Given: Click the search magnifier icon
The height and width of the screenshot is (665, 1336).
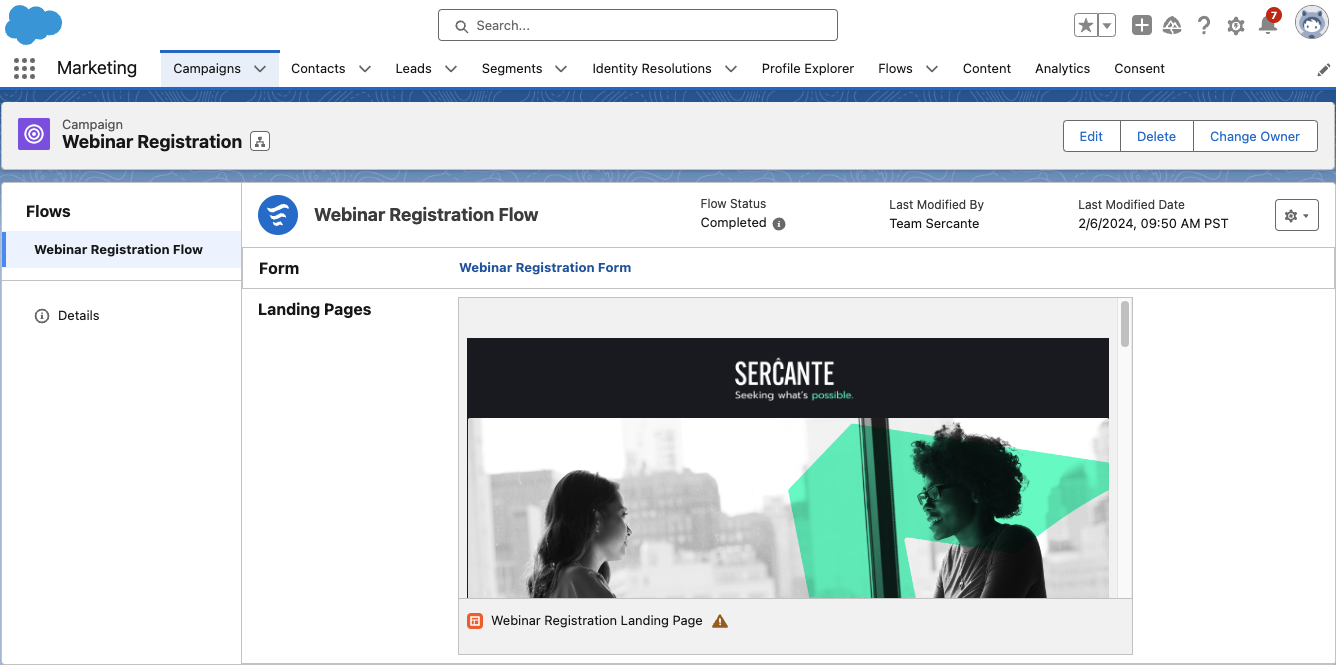Looking at the screenshot, I should pyautogui.click(x=461, y=26).
